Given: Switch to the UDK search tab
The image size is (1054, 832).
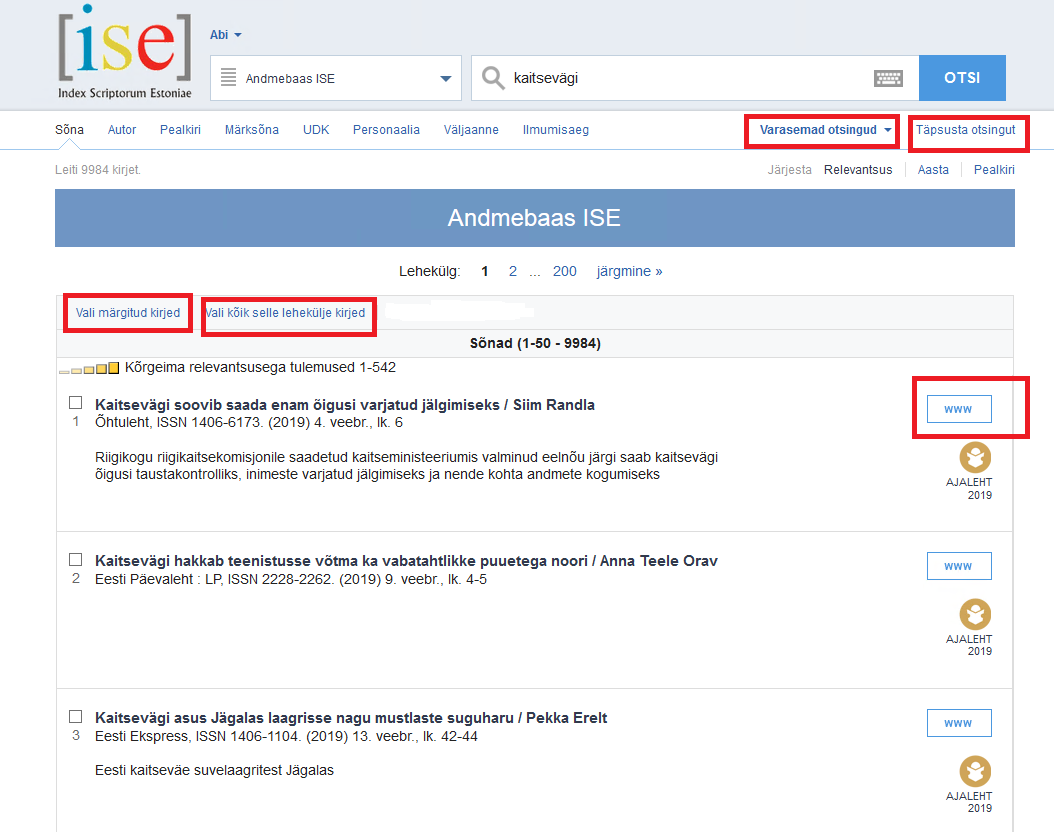Looking at the screenshot, I should coord(316,130).
